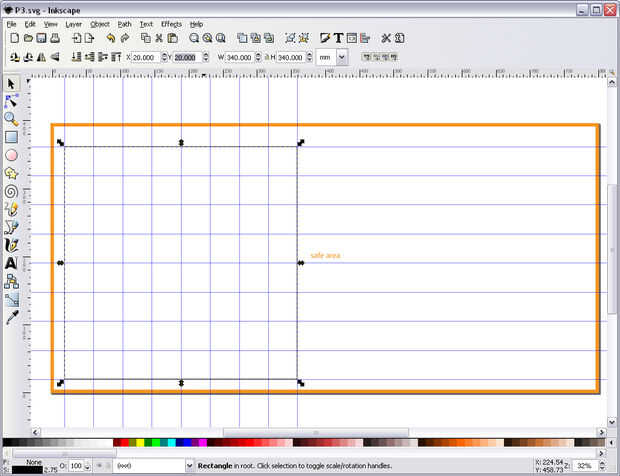Viewport: 620px width, 476px height.
Task: Open the Fill and Stroke dialog
Action: 325,38
